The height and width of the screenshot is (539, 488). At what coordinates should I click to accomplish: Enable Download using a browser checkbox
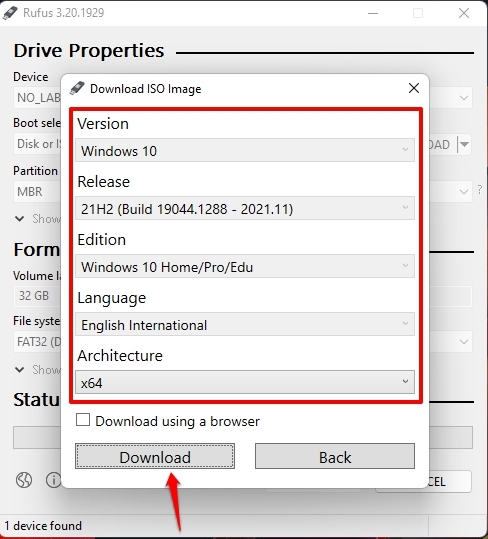[83, 420]
